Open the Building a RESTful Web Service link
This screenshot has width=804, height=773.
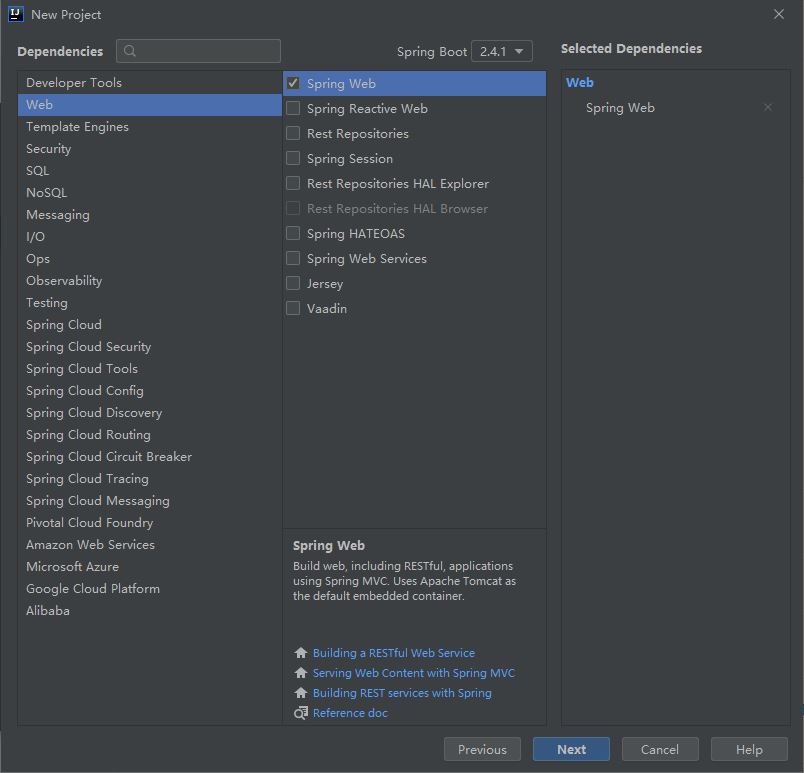pos(394,653)
